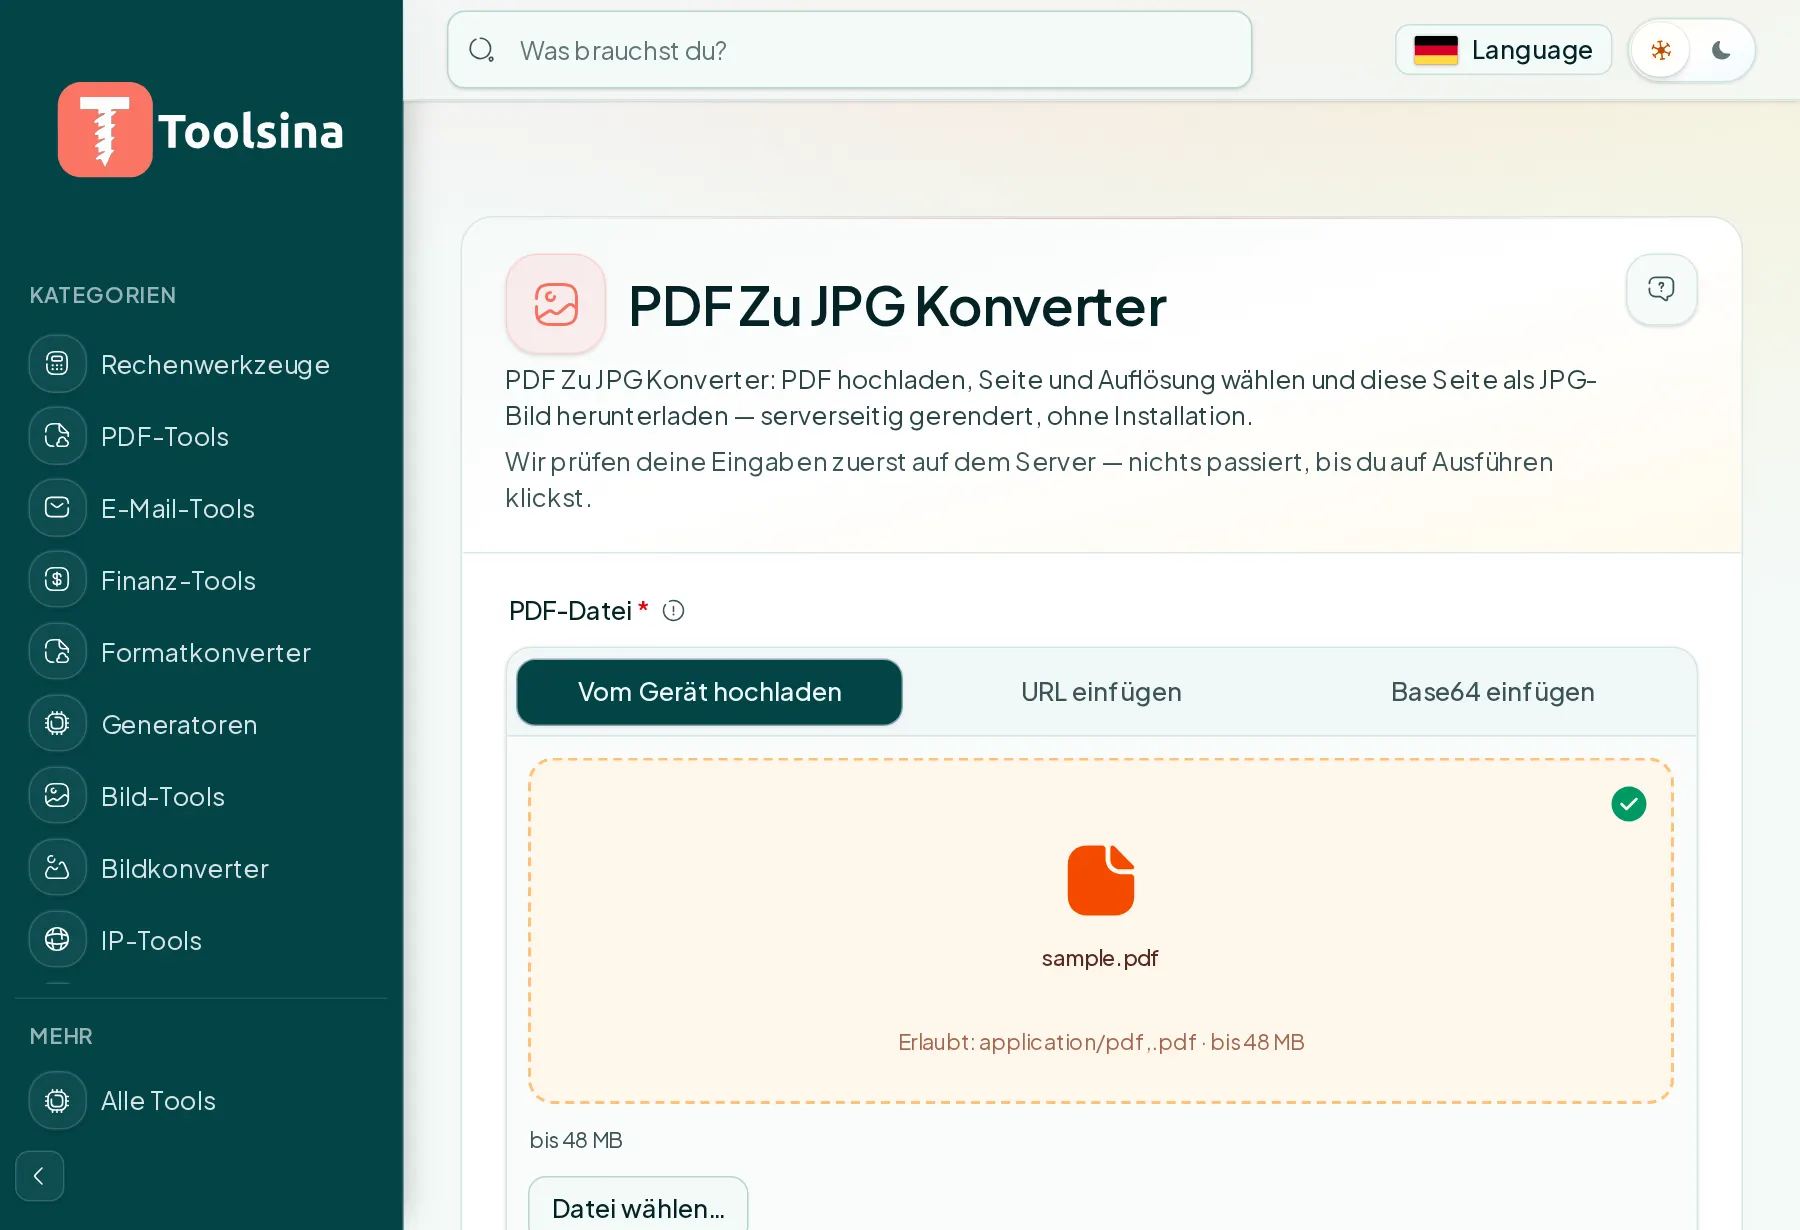
Task: Click the search magnifier icon
Action: pyautogui.click(x=482, y=50)
